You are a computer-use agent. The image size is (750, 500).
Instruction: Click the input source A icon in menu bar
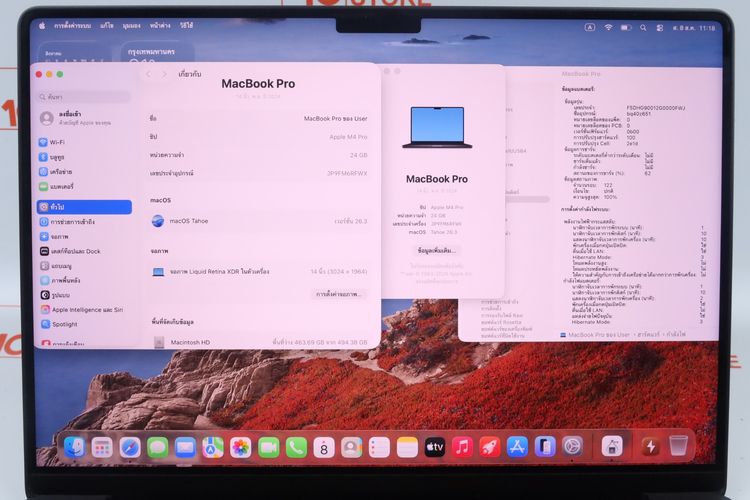tap(590, 27)
